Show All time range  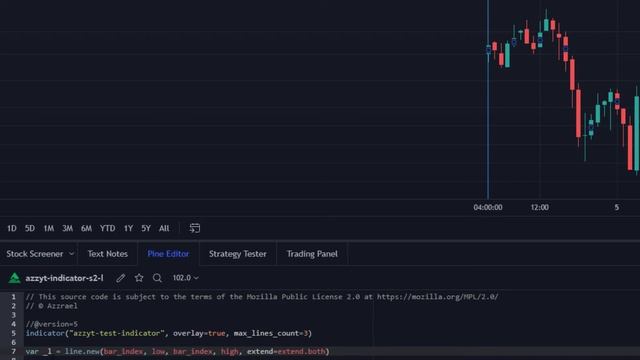tap(164, 228)
